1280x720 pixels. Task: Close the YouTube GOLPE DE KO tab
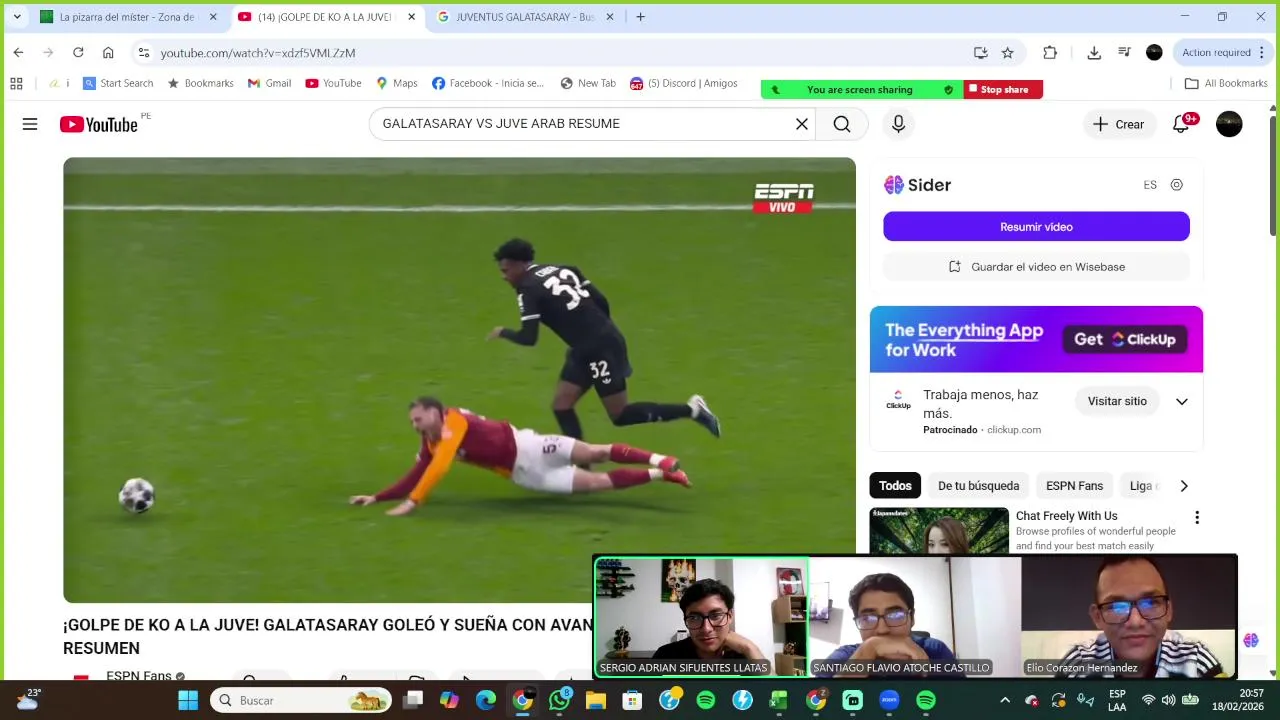click(411, 17)
